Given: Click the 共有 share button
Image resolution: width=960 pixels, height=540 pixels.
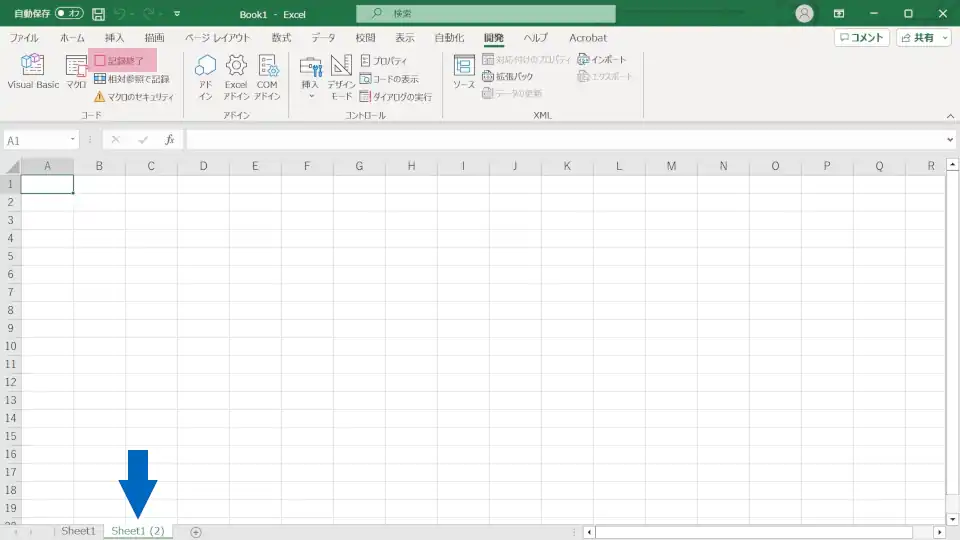Looking at the screenshot, I should tap(923, 37).
